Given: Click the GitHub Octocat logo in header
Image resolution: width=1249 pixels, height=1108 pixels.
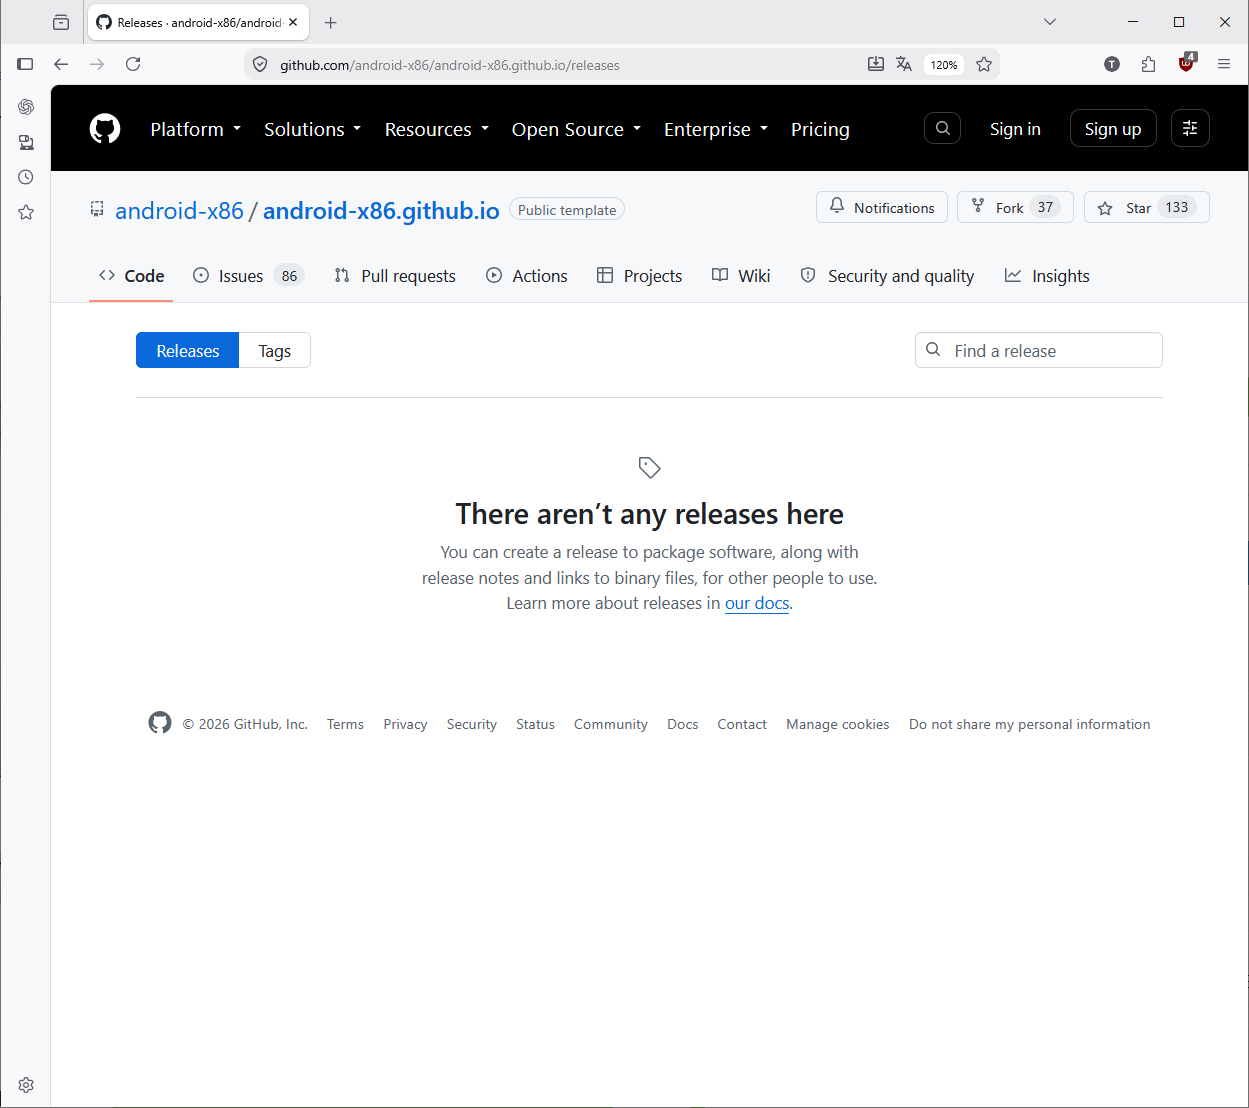Looking at the screenshot, I should (x=105, y=129).
